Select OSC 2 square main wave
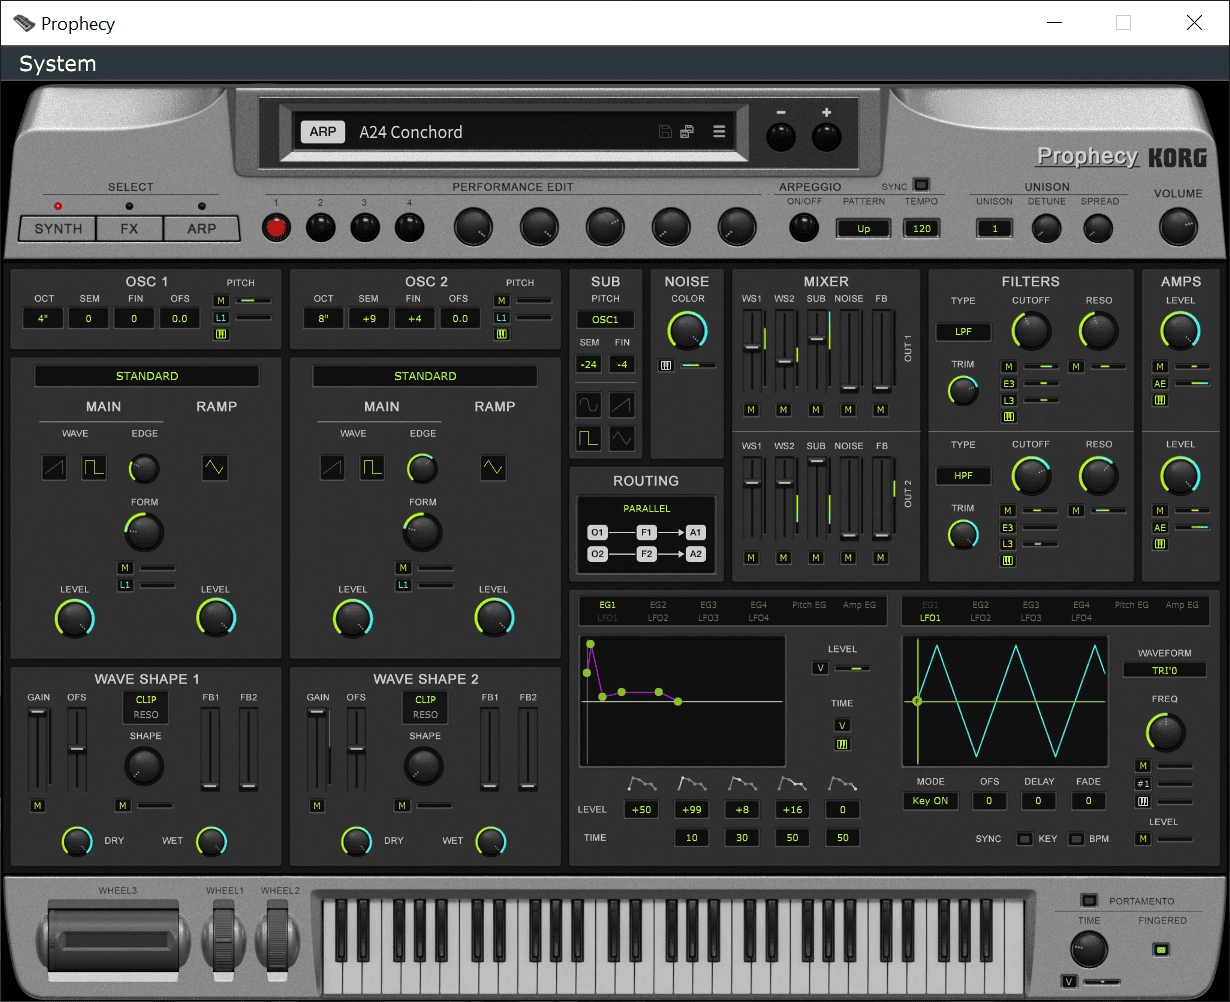This screenshot has width=1230, height=1002. pos(373,467)
